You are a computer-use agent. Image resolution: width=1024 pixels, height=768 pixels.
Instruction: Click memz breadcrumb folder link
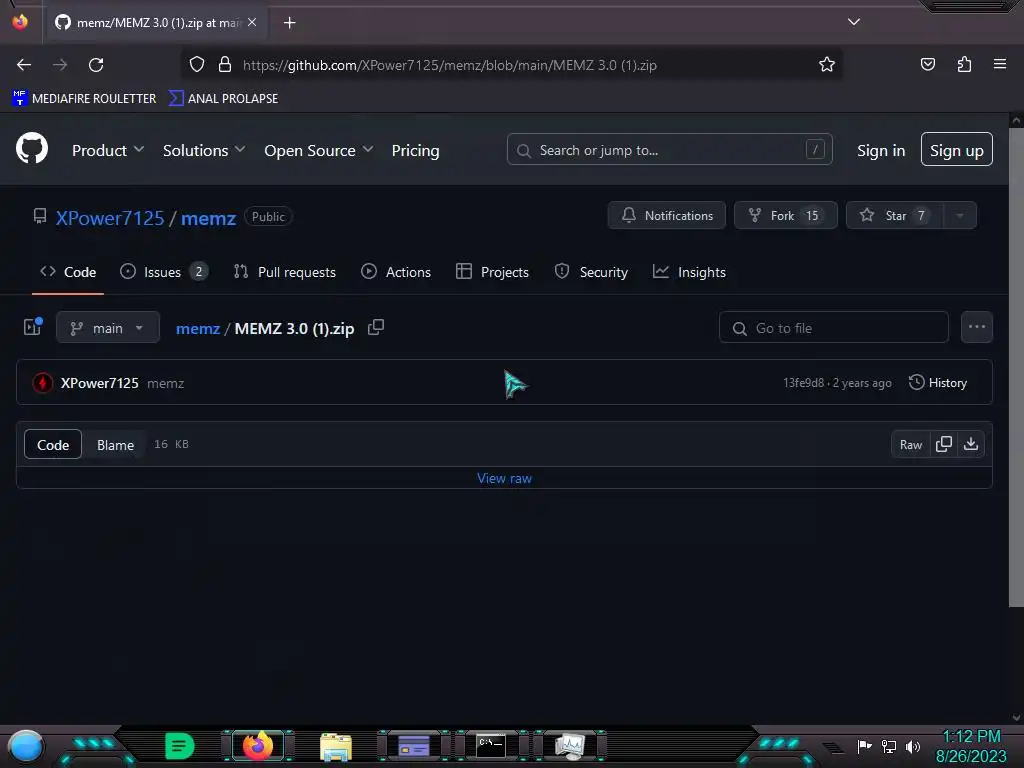(x=198, y=328)
